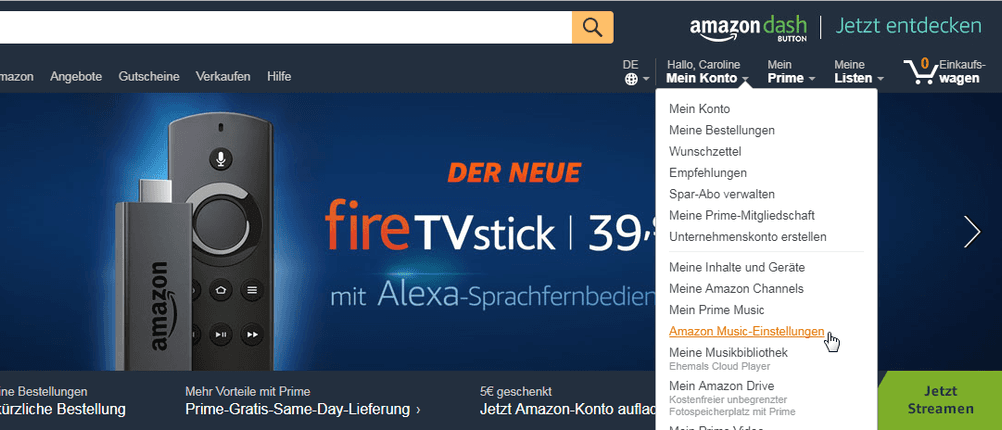The height and width of the screenshot is (430, 1002).
Task: Open the shopping cart icon
Action: tap(919, 72)
